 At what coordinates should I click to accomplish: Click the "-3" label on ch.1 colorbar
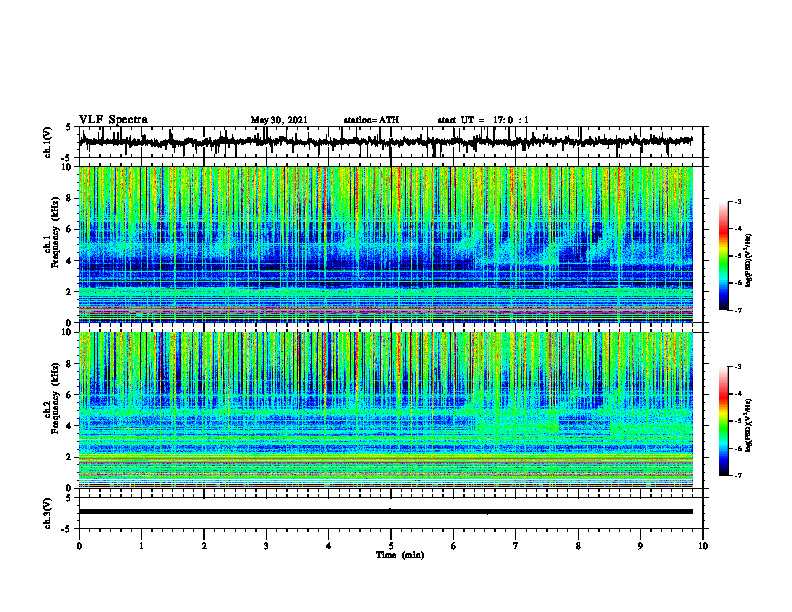pyautogui.click(x=737, y=201)
